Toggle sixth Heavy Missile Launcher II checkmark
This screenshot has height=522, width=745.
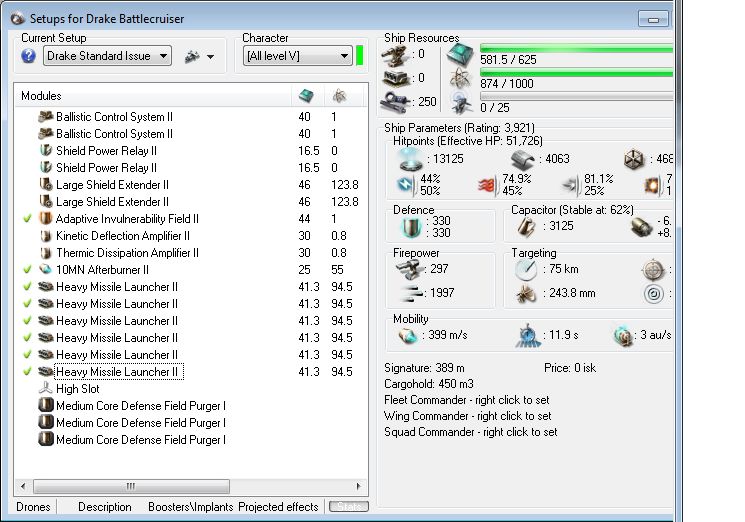pos(28,371)
